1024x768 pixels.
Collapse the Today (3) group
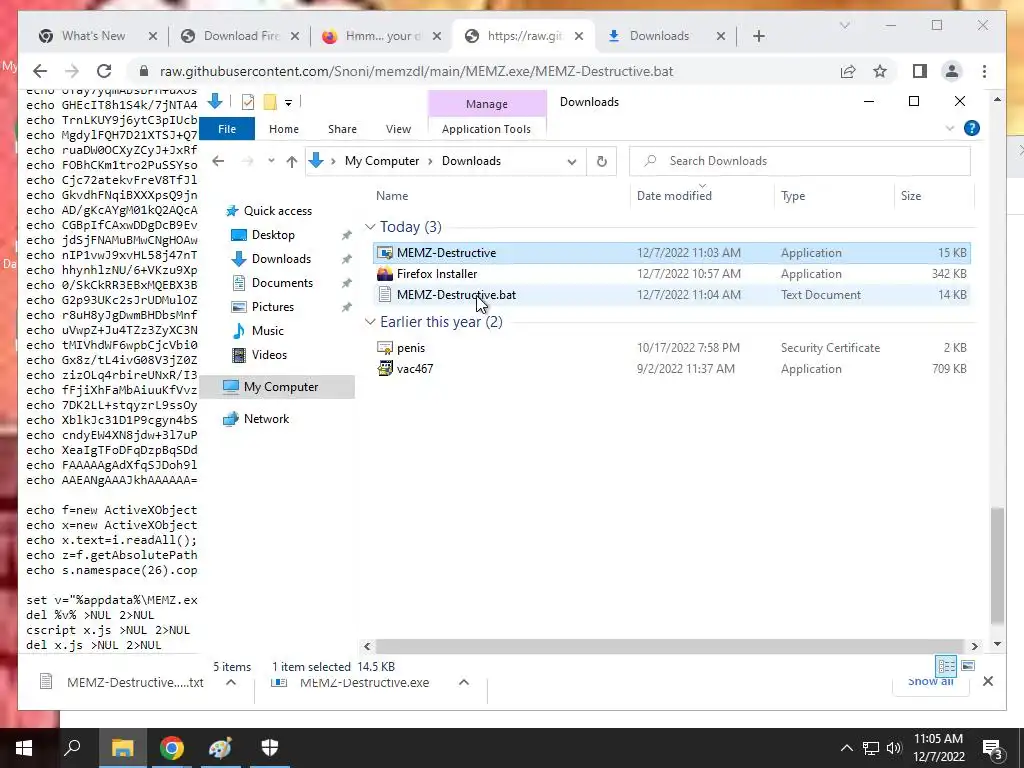370,227
